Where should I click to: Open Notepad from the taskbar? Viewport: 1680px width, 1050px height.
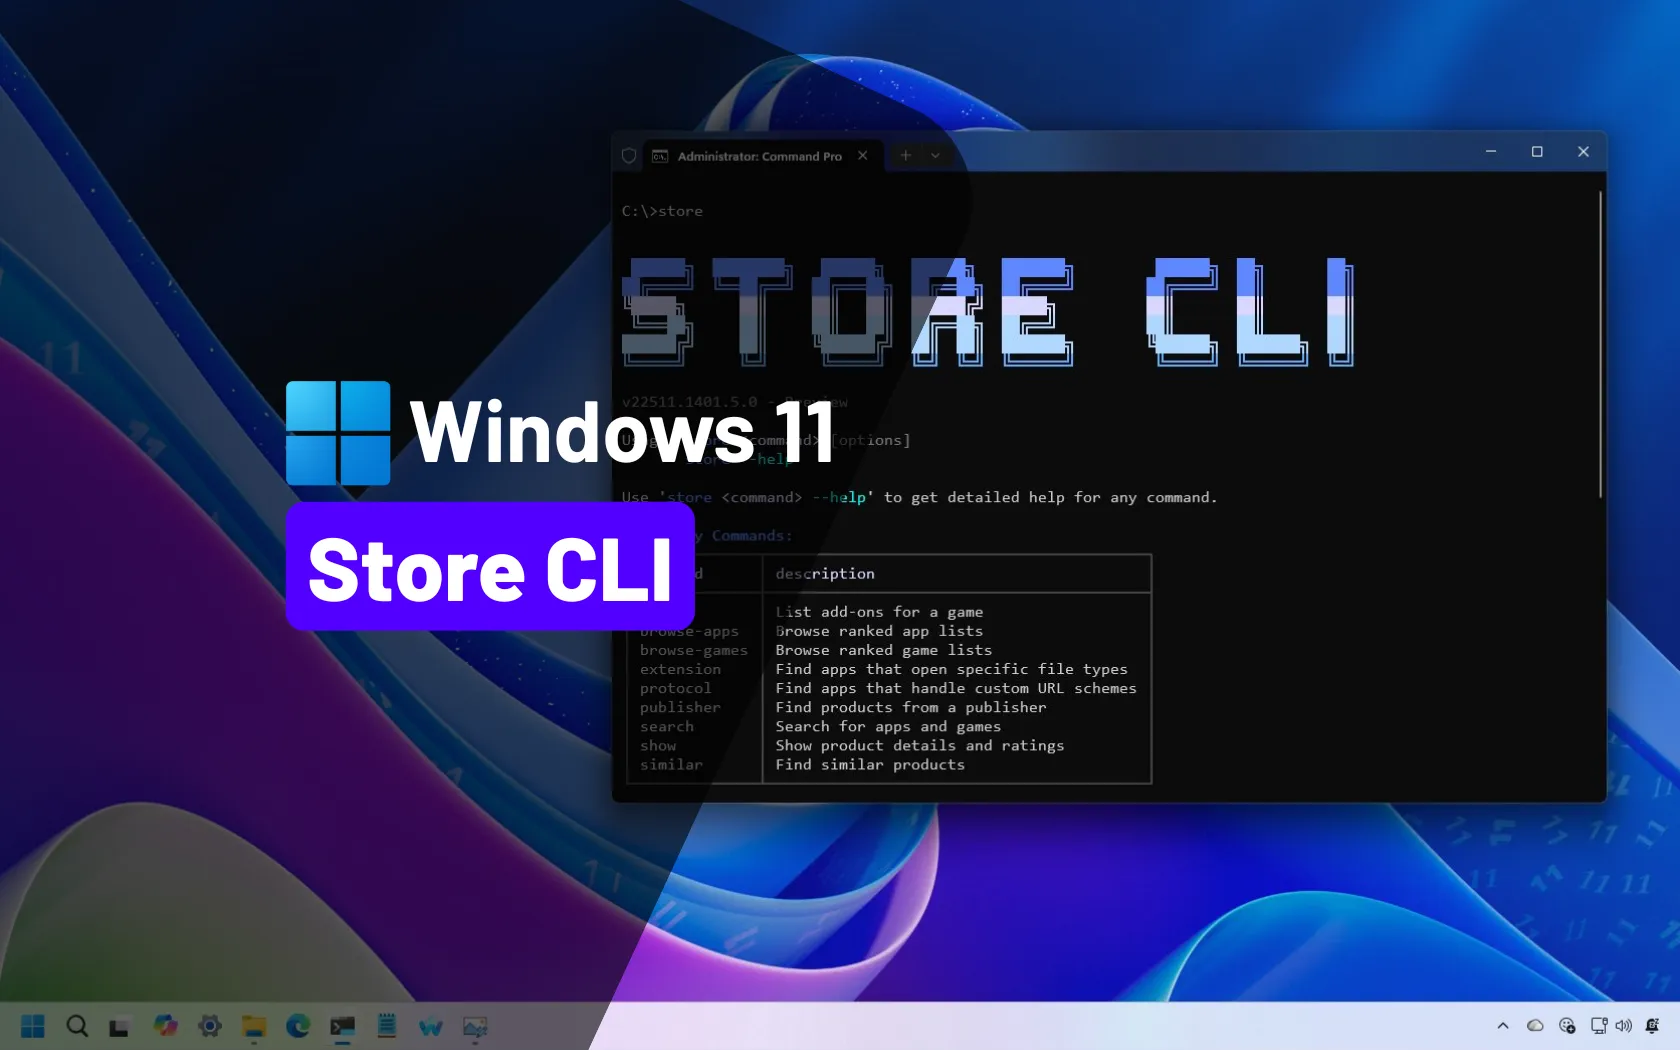pos(387,1026)
